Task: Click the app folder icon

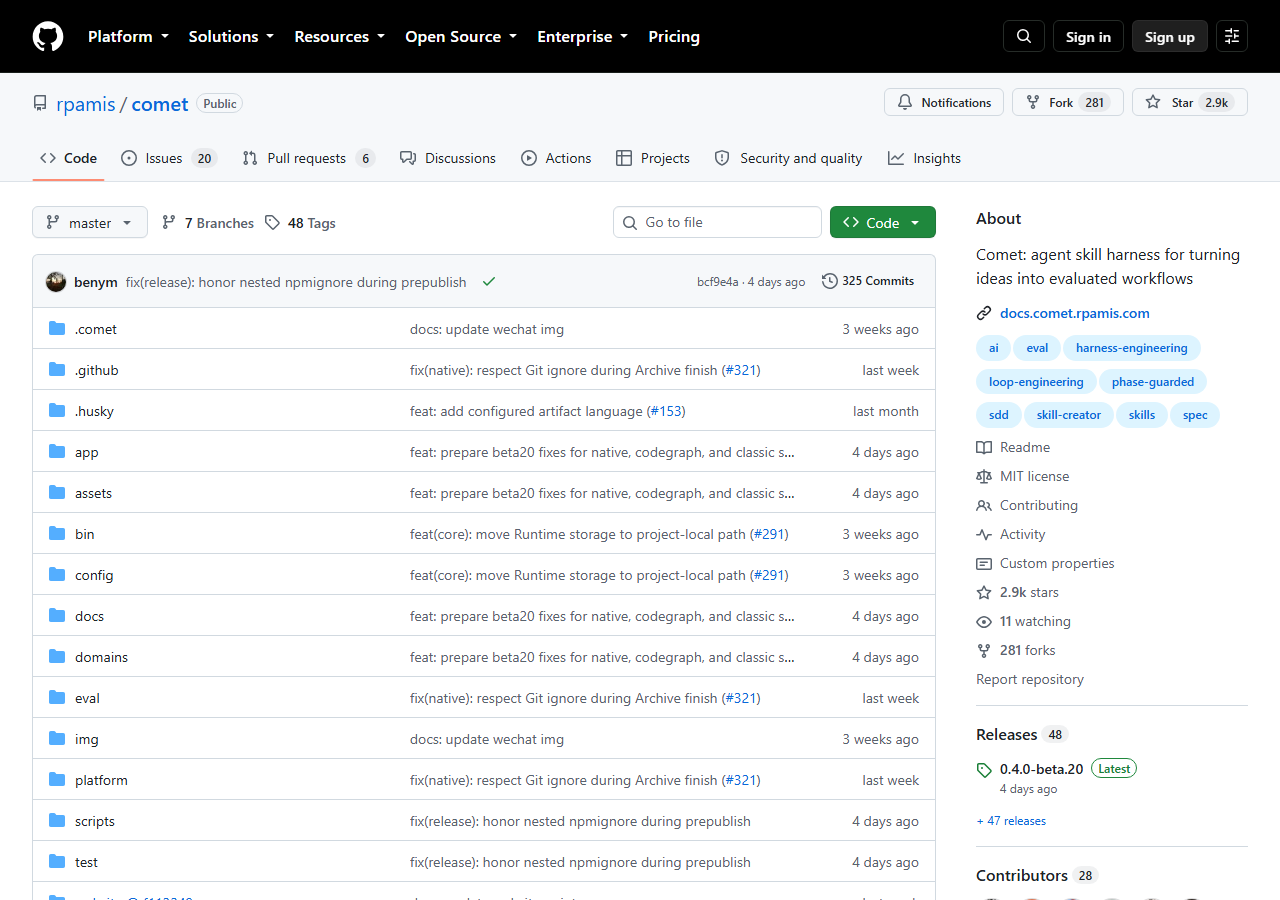Action: pos(57,452)
